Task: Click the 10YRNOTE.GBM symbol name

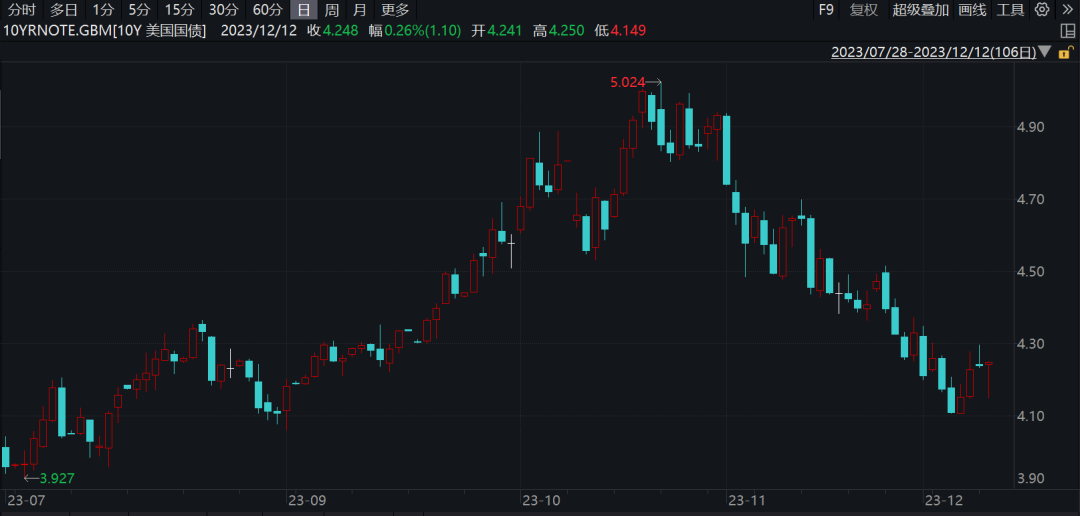Action: (105, 31)
